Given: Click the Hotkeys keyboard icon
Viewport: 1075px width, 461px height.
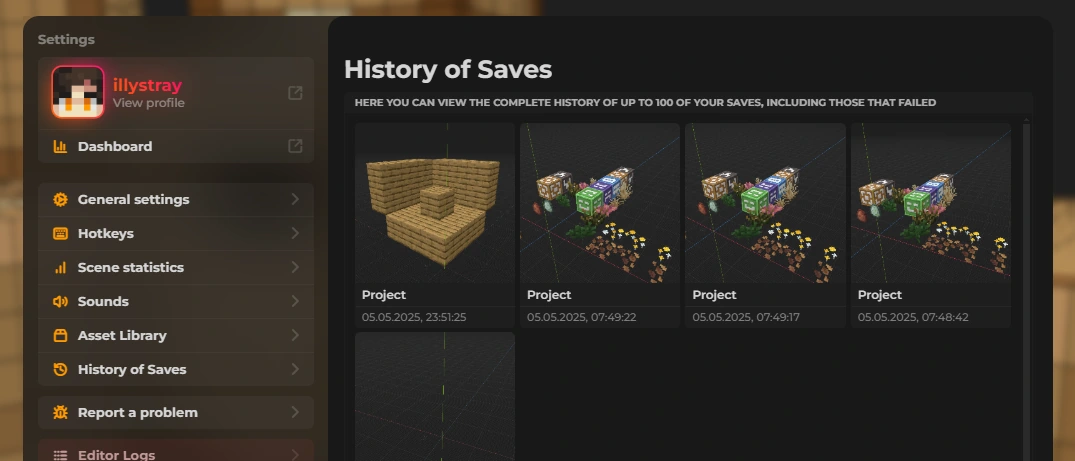Looking at the screenshot, I should pyautogui.click(x=60, y=233).
